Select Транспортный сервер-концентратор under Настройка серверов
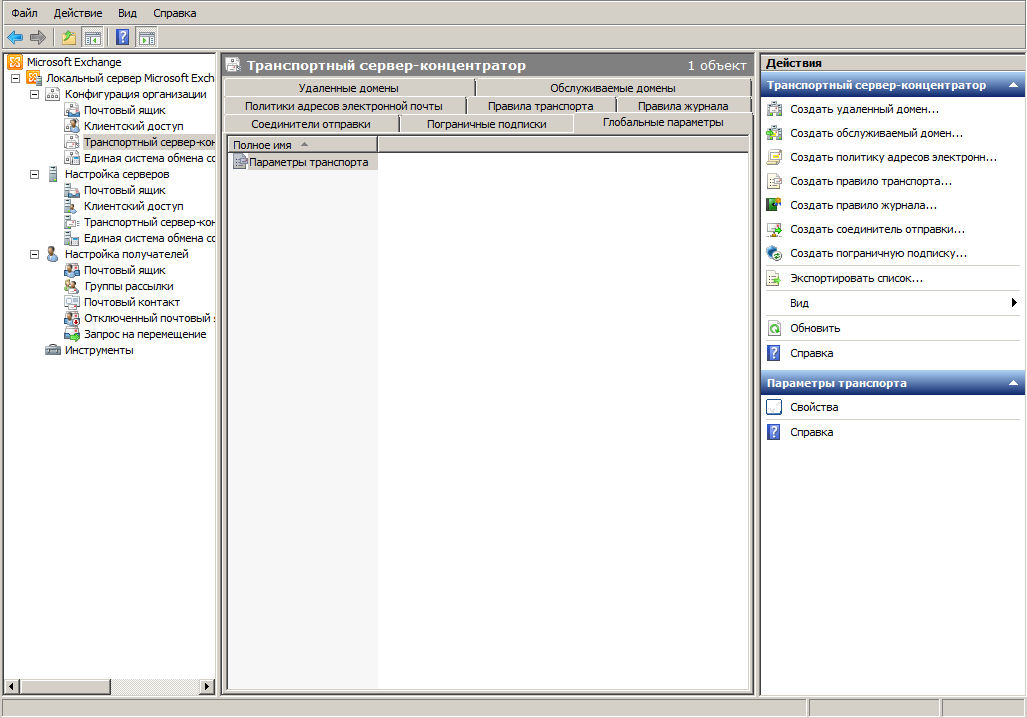Screen dimensions: 1027x718 click(x=149, y=222)
